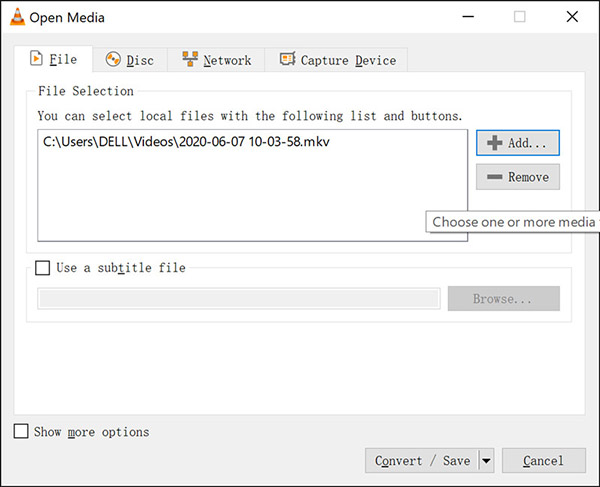Click the Convert / Save button
The width and height of the screenshot is (600, 487).
[422, 461]
